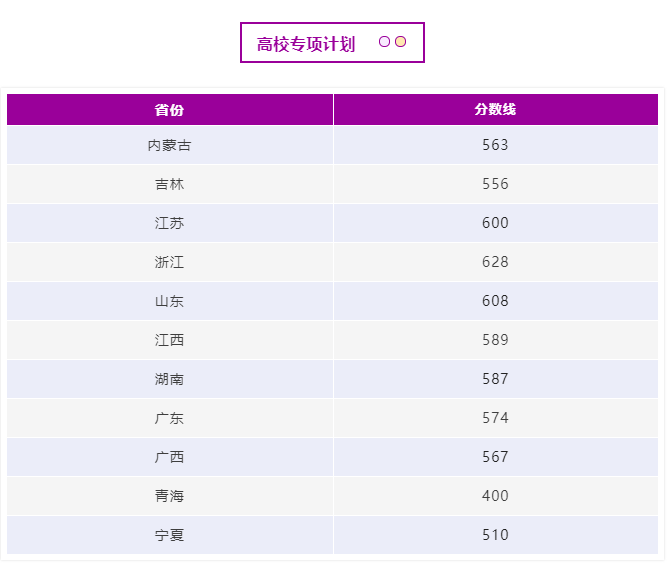Click the 高校专项计划 title box

click(306, 44)
